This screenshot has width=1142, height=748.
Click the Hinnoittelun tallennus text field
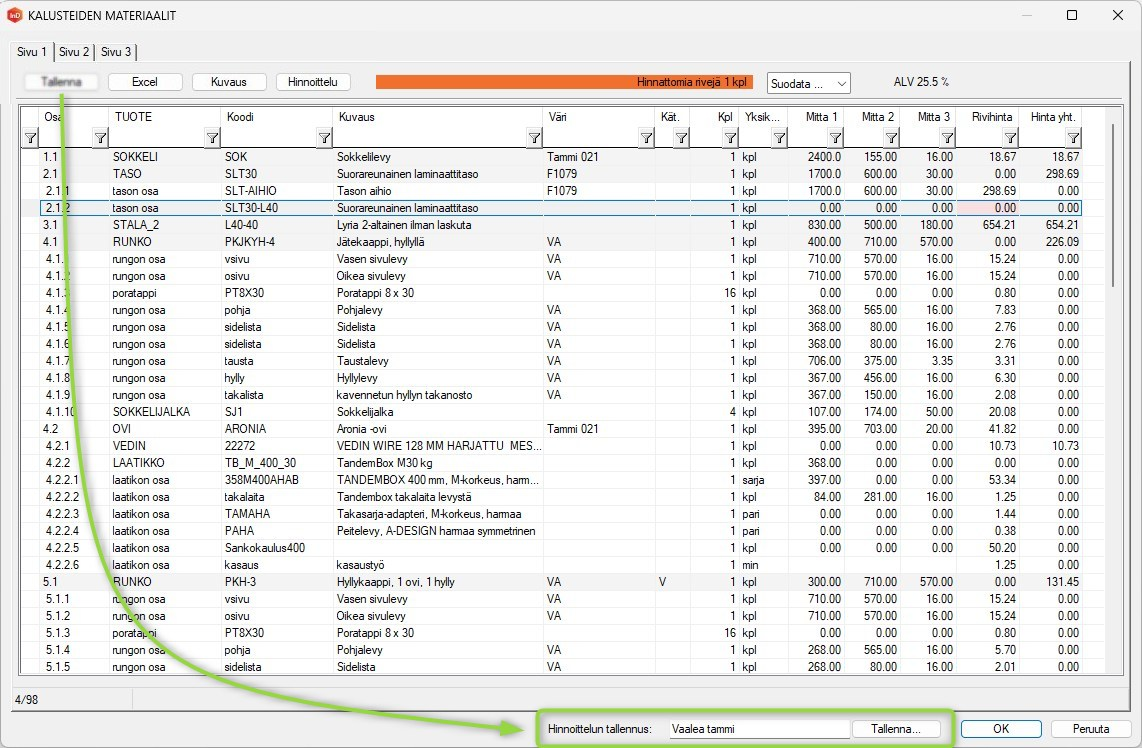[x=758, y=729]
